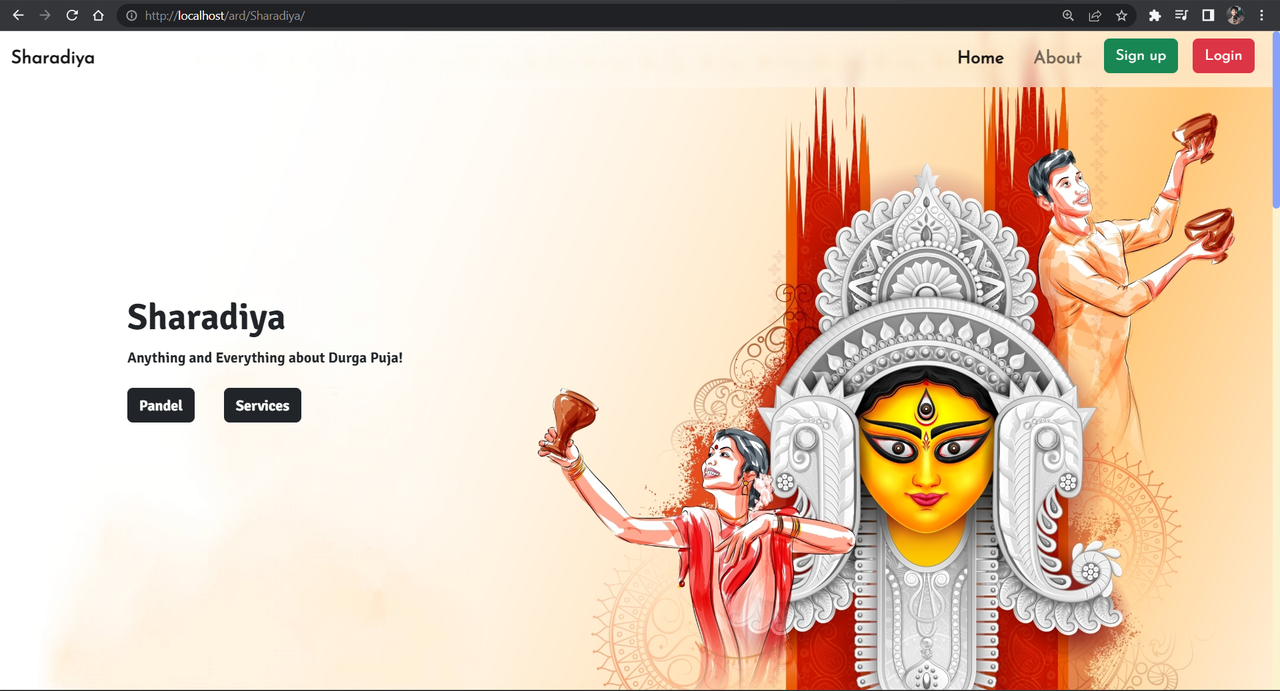Viewport: 1280px width, 691px height.
Task: Click the large Sharadiya hero heading
Action: pos(206,317)
